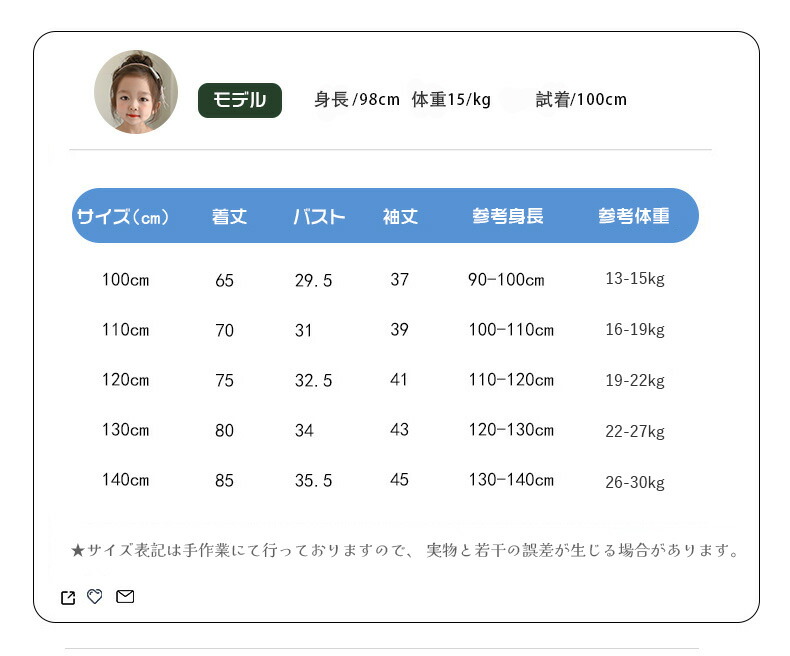Select the サイズ(cm) column header
The image size is (790, 656).
(123, 217)
